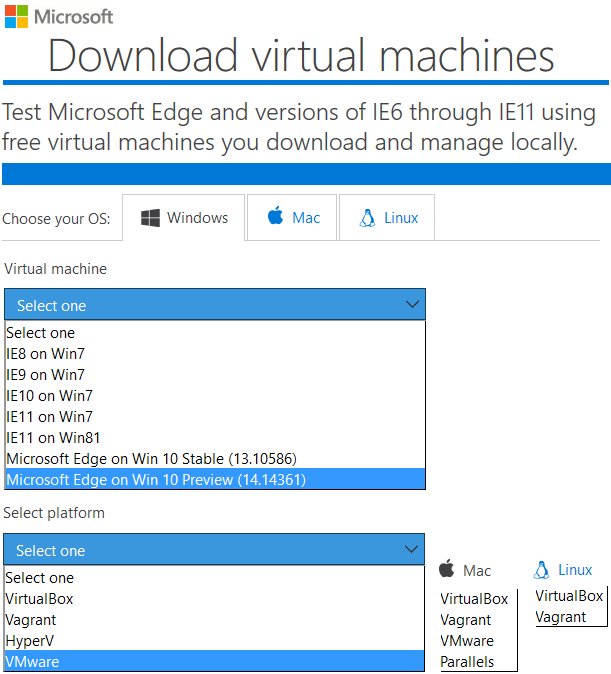The width and height of the screenshot is (611, 674).
Task: Switch to the Windows OS tab
Action: coord(184,218)
